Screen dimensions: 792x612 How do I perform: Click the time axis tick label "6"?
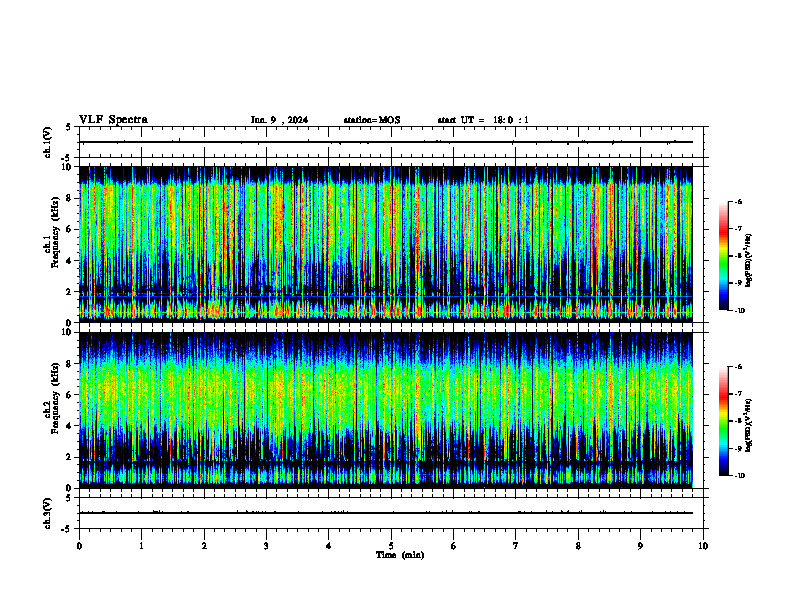click(454, 546)
